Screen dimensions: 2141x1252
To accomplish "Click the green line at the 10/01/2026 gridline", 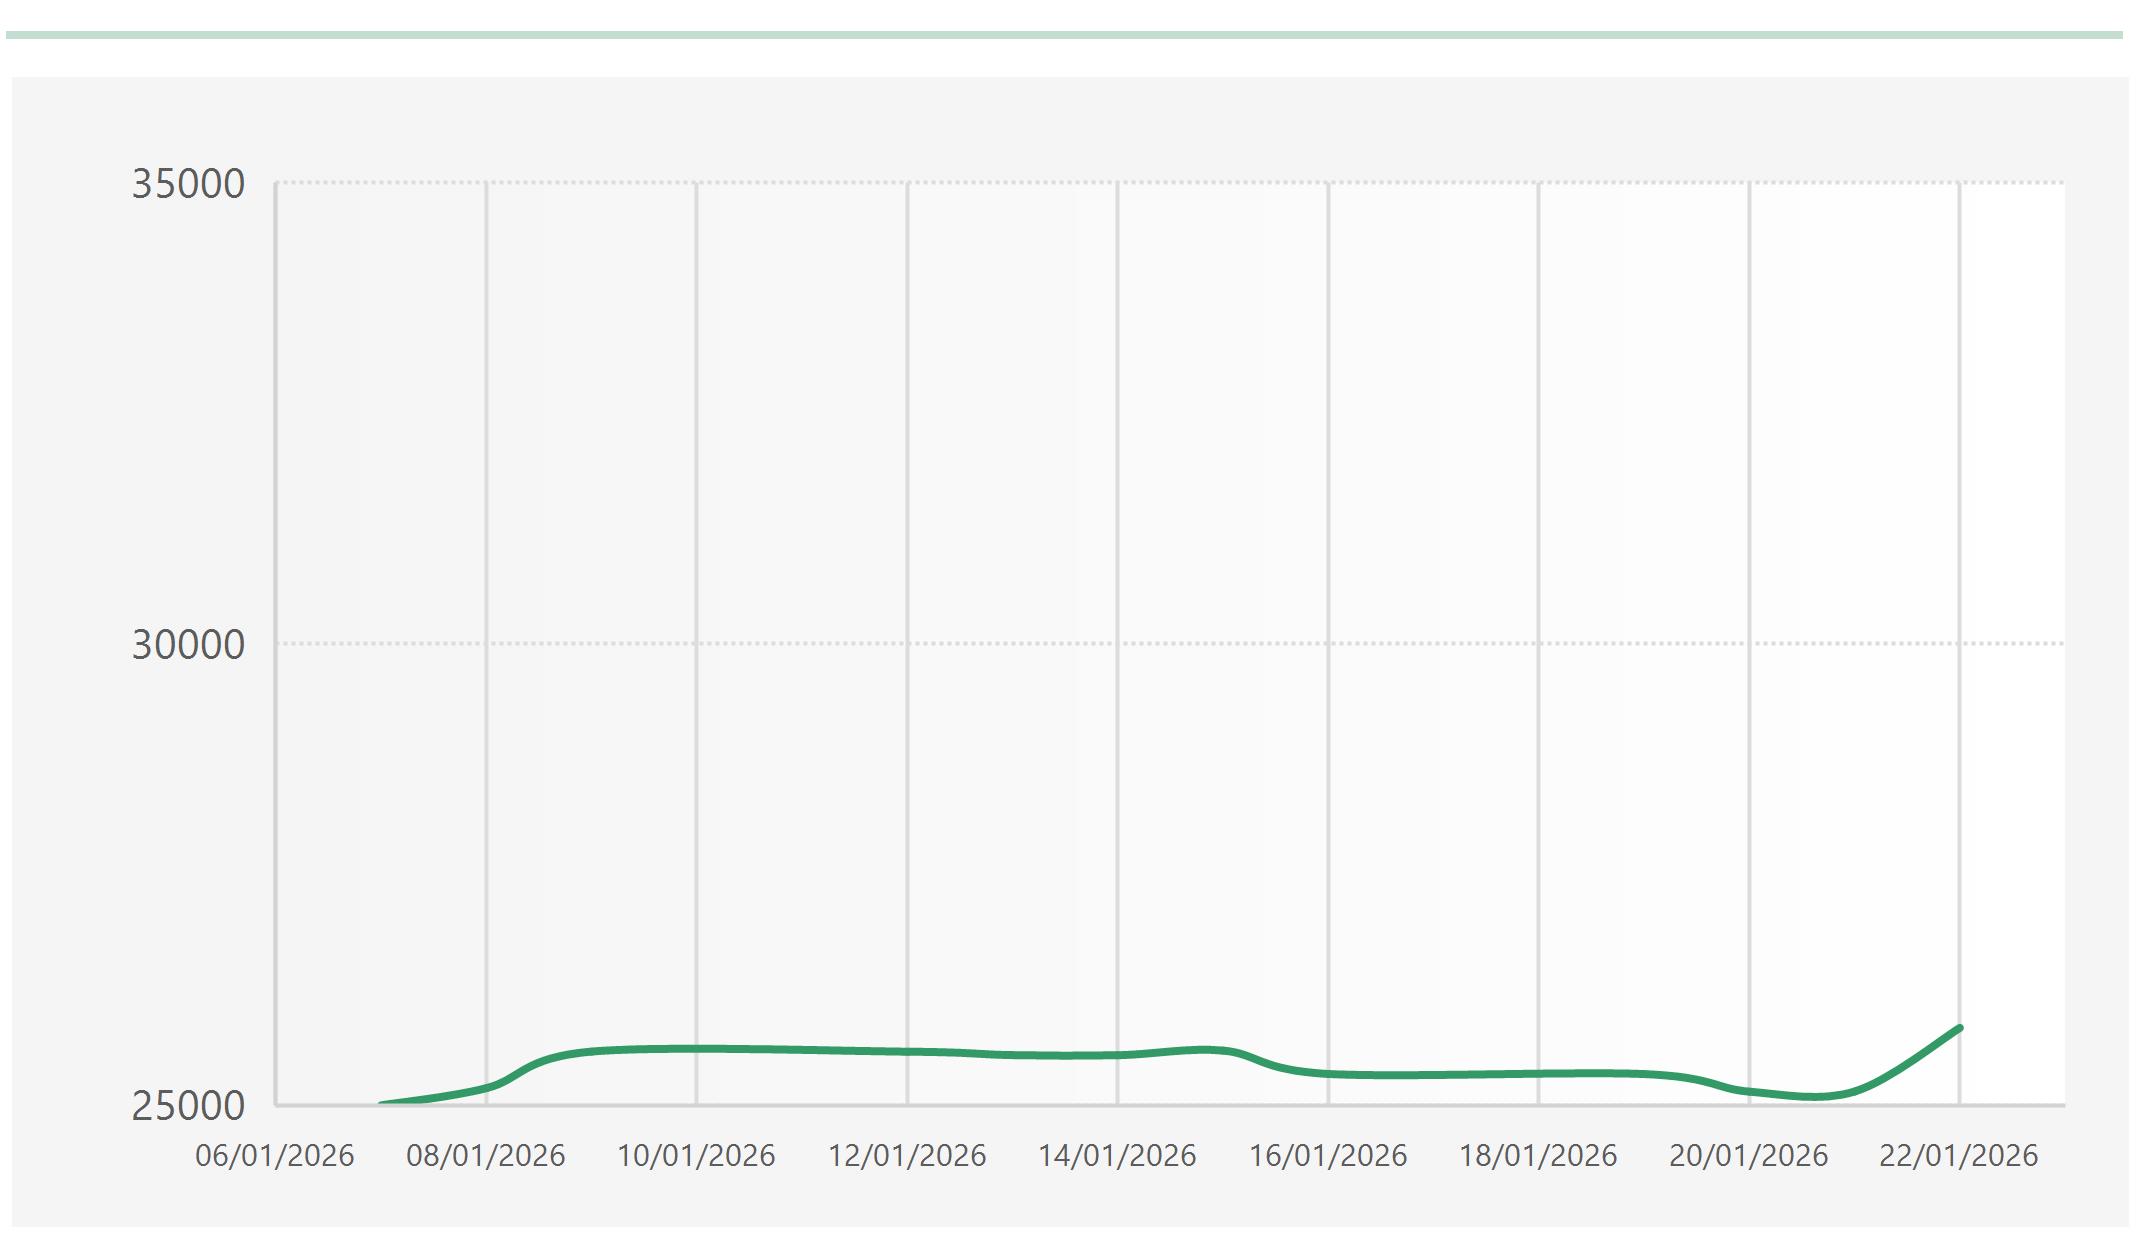I will (x=697, y=1048).
